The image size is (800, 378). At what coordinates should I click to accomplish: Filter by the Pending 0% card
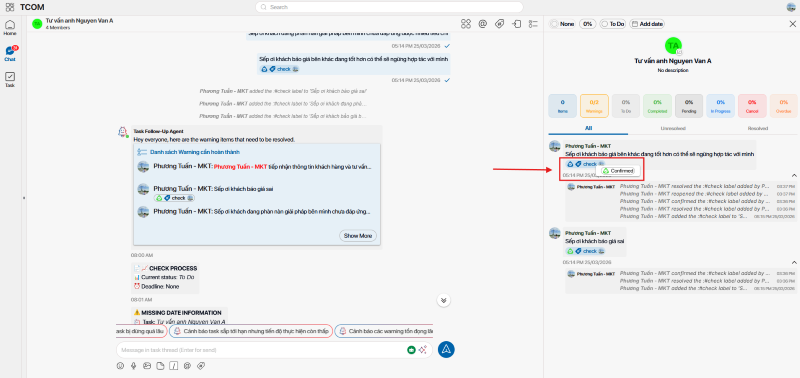689,106
